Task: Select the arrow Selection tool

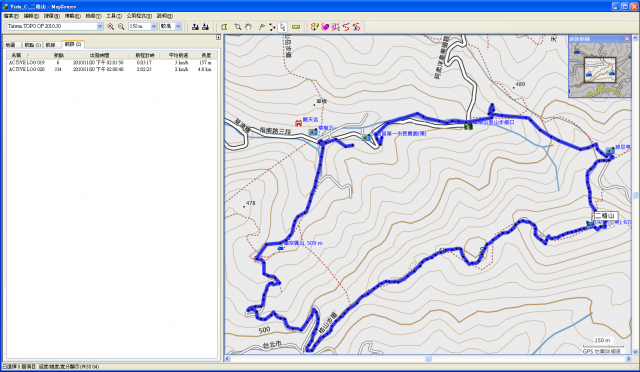Action: click(x=282, y=27)
